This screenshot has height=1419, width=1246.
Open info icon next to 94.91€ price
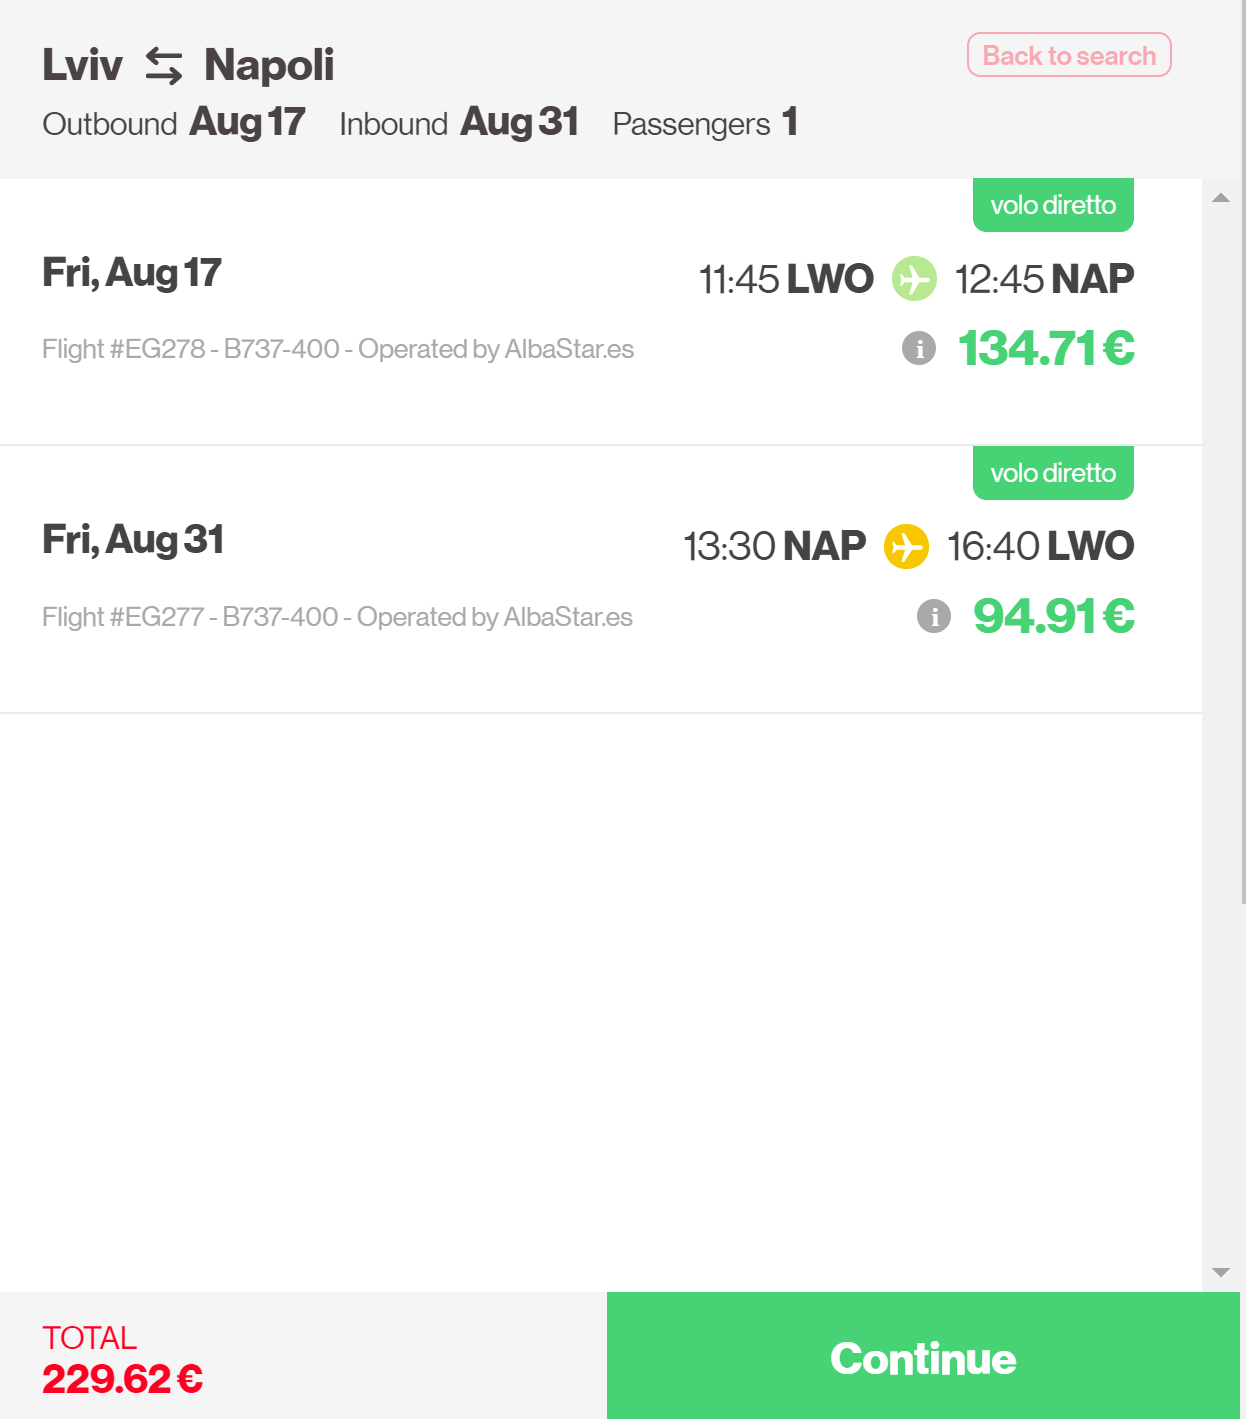pyautogui.click(x=934, y=616)
